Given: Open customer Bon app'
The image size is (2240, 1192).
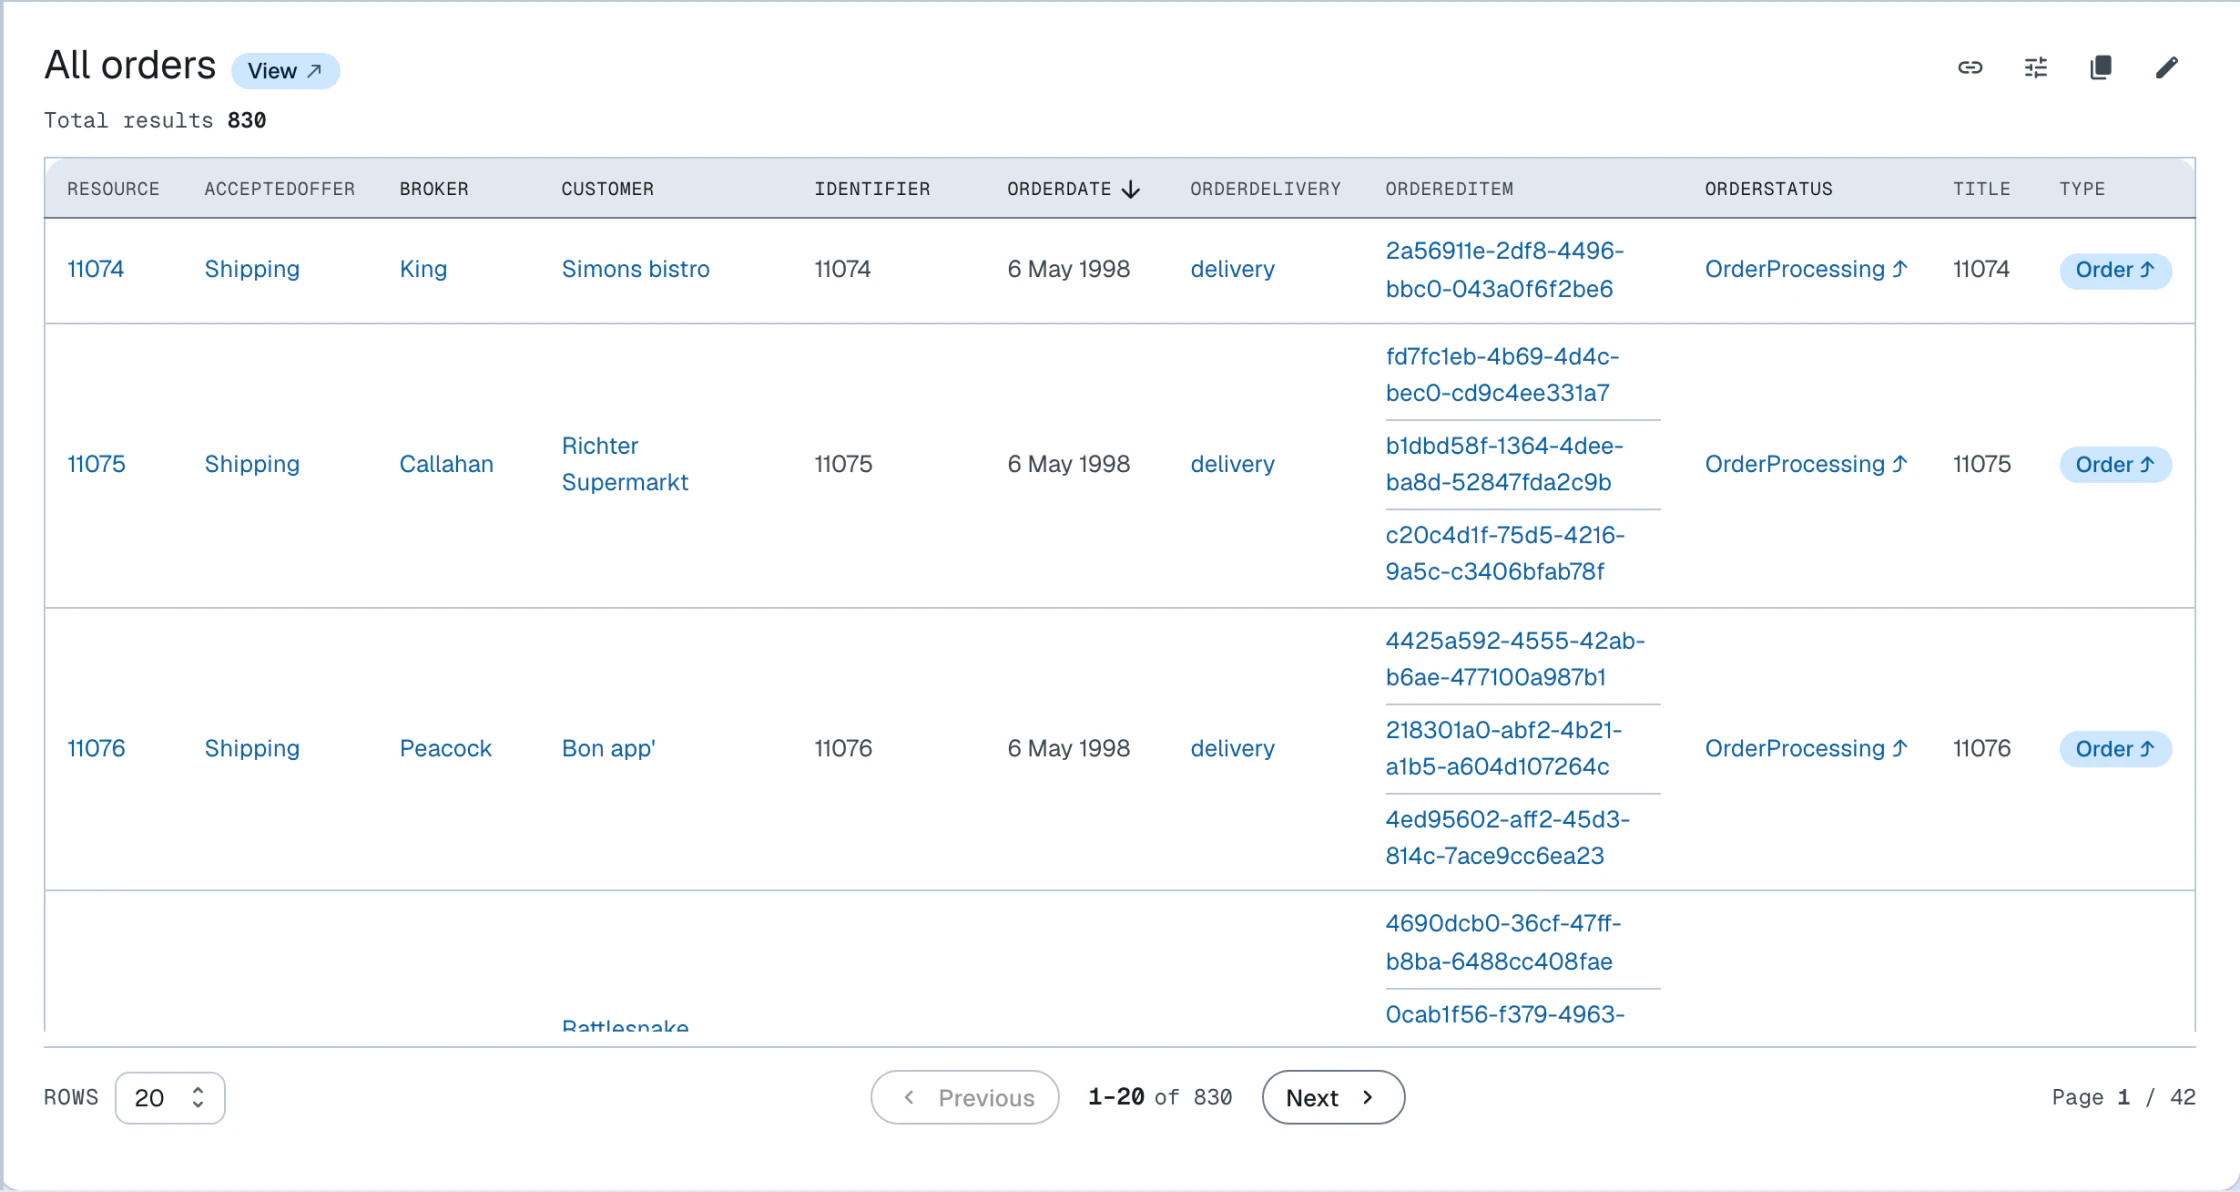Looking at the screenshot, I should coord(608,748).
